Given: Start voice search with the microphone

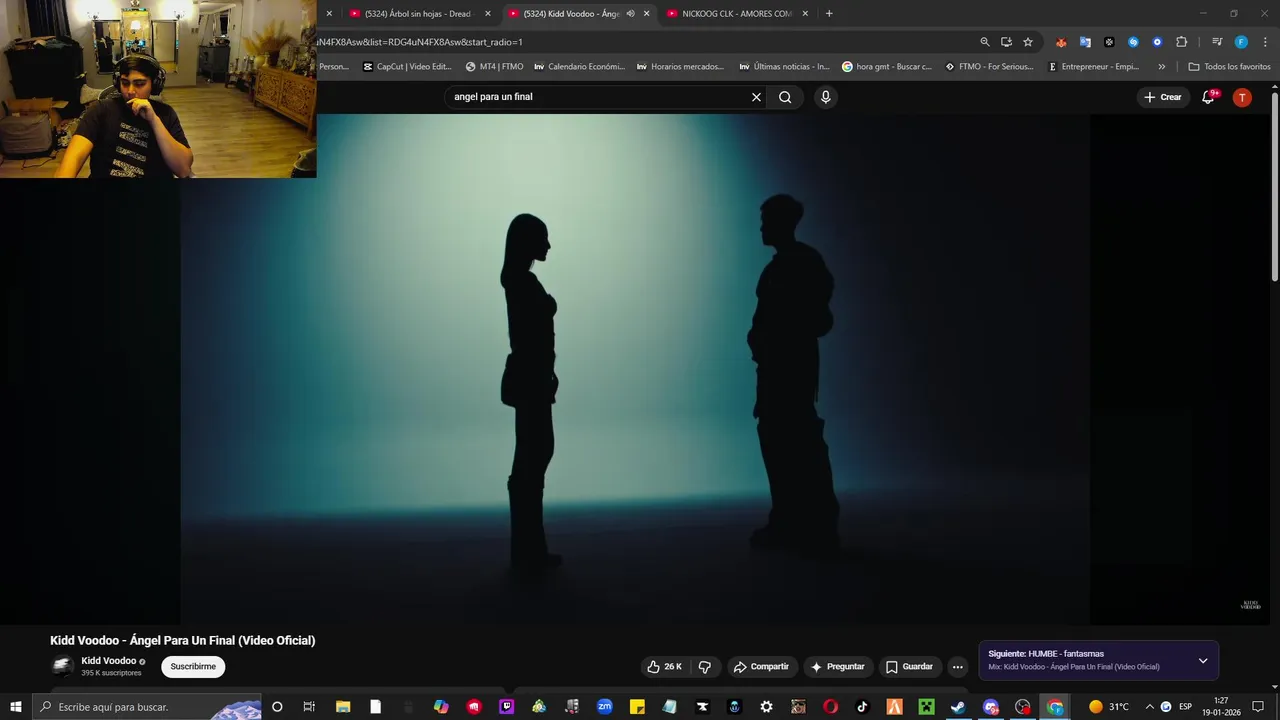Looking at the screenshot, I should point(825,97).
